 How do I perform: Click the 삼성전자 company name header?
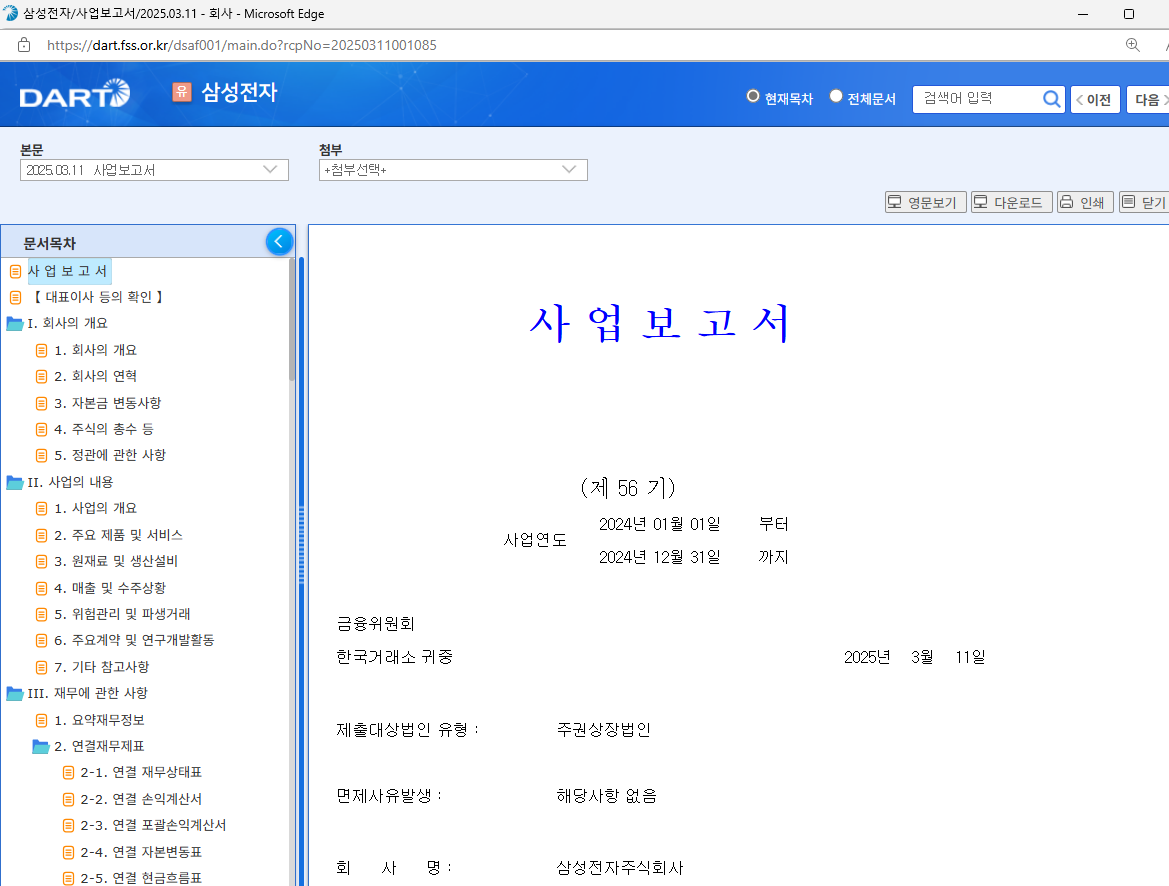click(239, 92)
